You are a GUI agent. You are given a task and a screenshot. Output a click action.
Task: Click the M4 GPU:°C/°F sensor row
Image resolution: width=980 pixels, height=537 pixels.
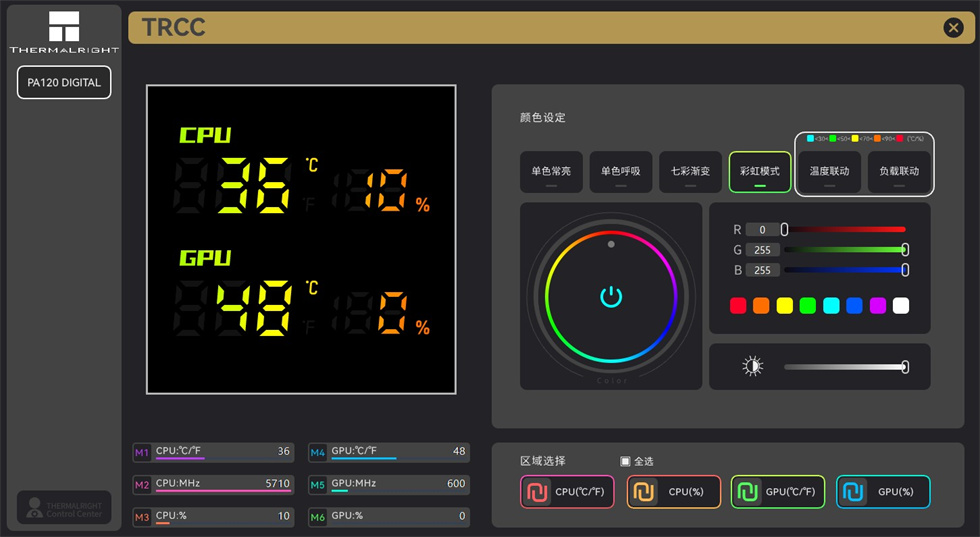point(388,452)
